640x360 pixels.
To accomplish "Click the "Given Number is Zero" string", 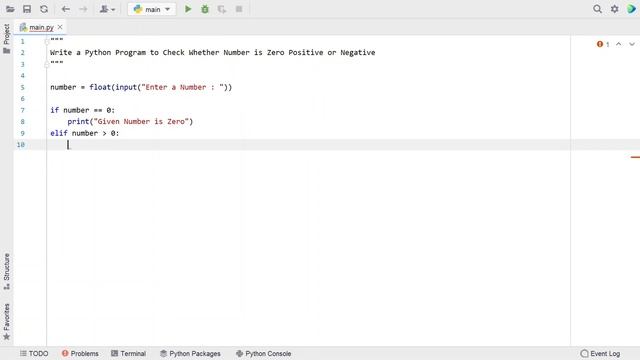I will [x=141, y=122].
